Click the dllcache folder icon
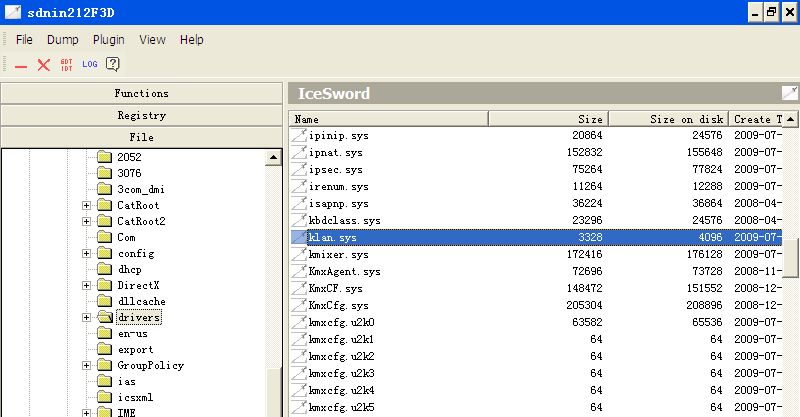 click(x=103, y=301)
